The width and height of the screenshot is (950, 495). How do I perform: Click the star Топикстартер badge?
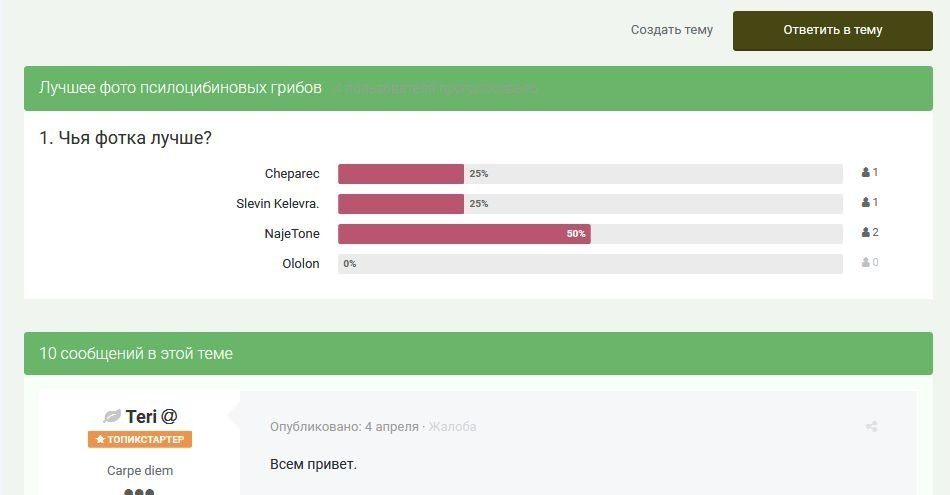(140, 439)
